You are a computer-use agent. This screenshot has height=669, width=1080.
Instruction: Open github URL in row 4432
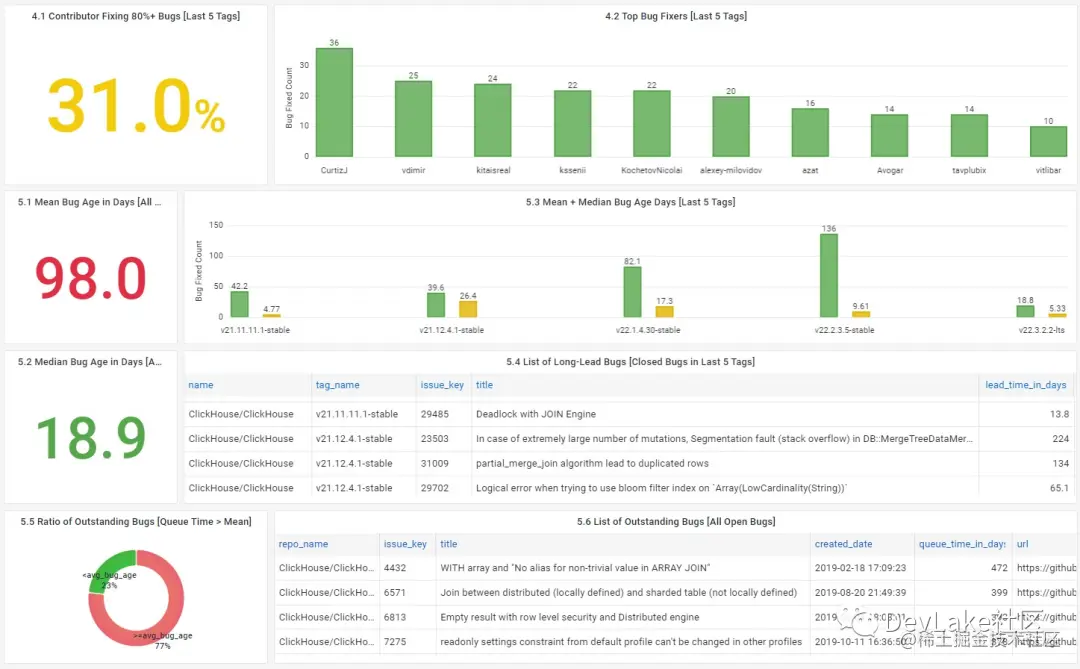pyautogui.click(x=1046, y=568)
